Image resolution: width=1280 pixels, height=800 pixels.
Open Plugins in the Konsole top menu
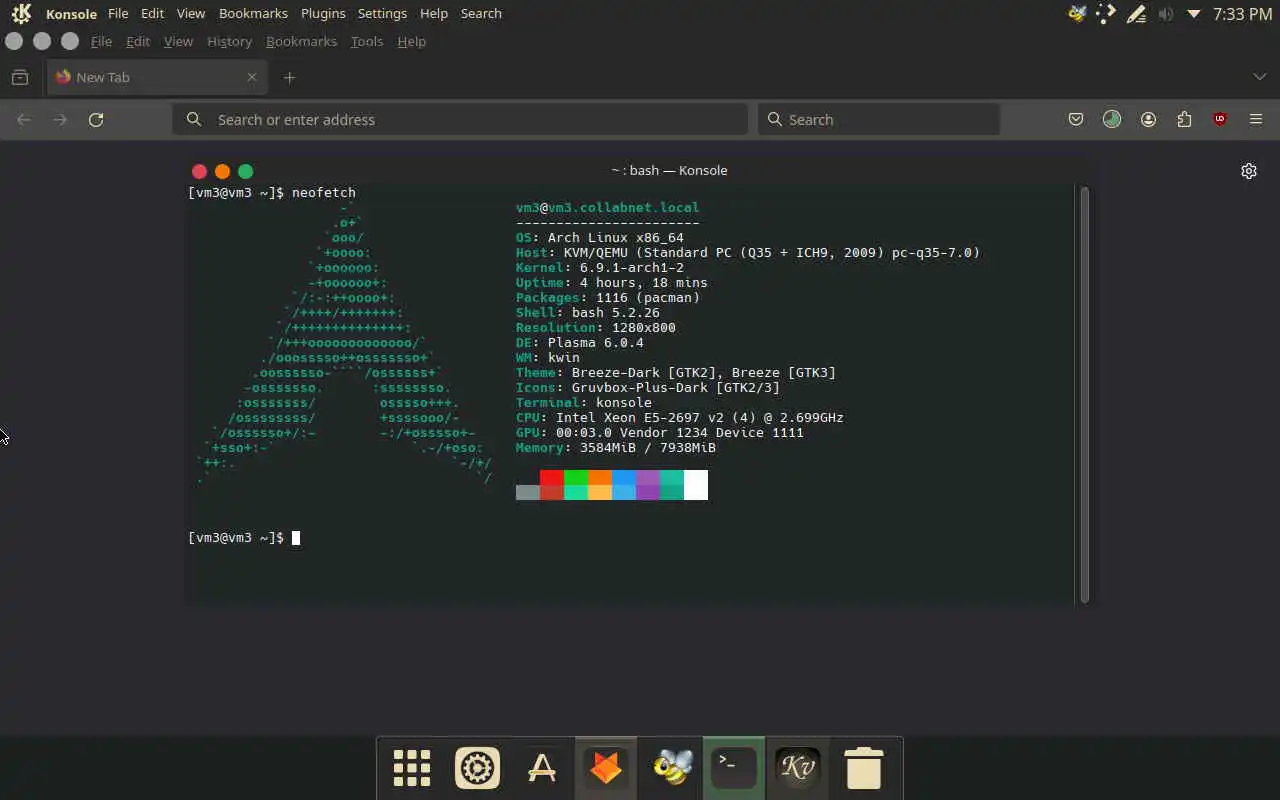tap(323, 14)
